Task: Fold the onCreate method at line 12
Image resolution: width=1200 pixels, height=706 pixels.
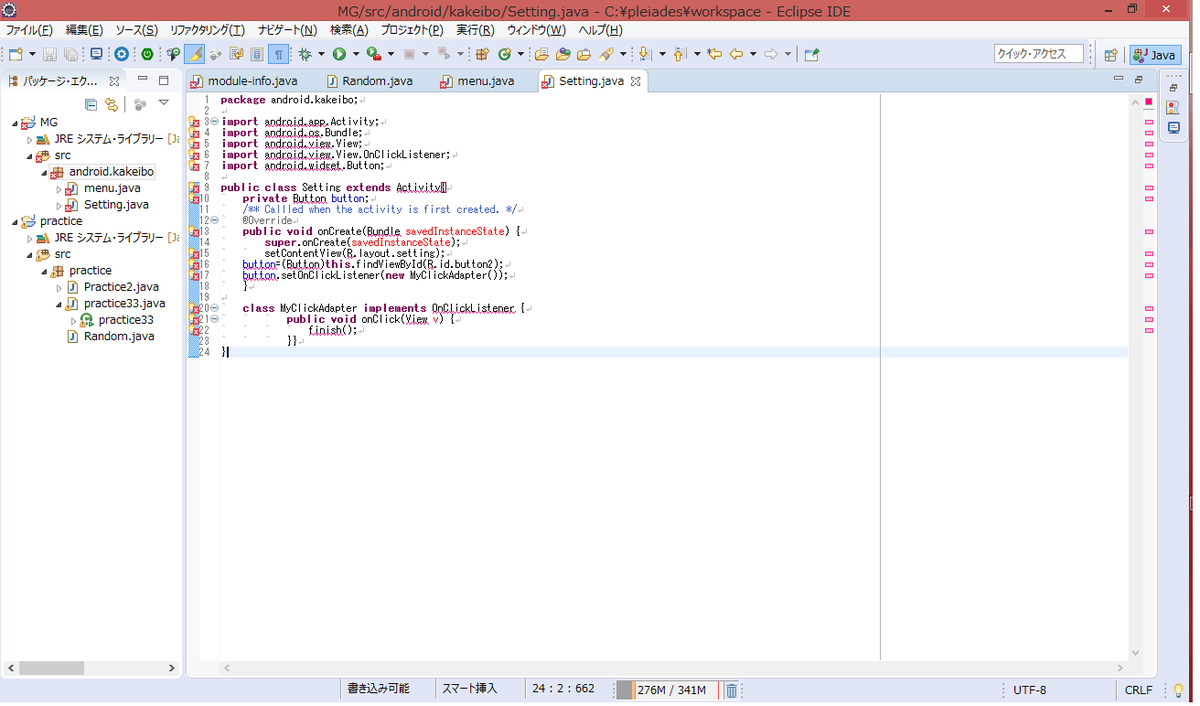Action: 216,220
